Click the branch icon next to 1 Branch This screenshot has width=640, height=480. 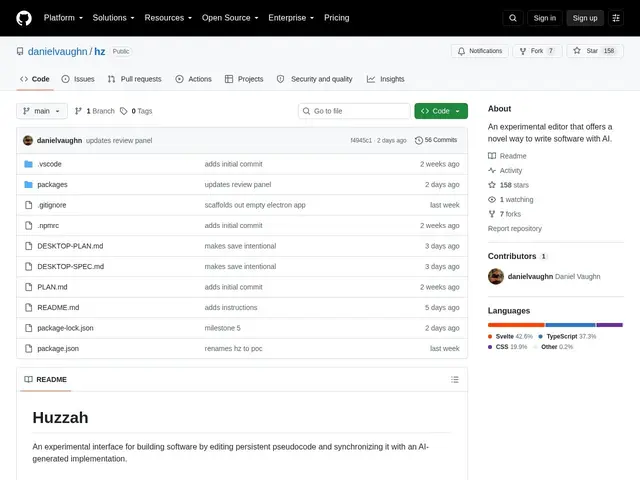(x=78, y=111)
